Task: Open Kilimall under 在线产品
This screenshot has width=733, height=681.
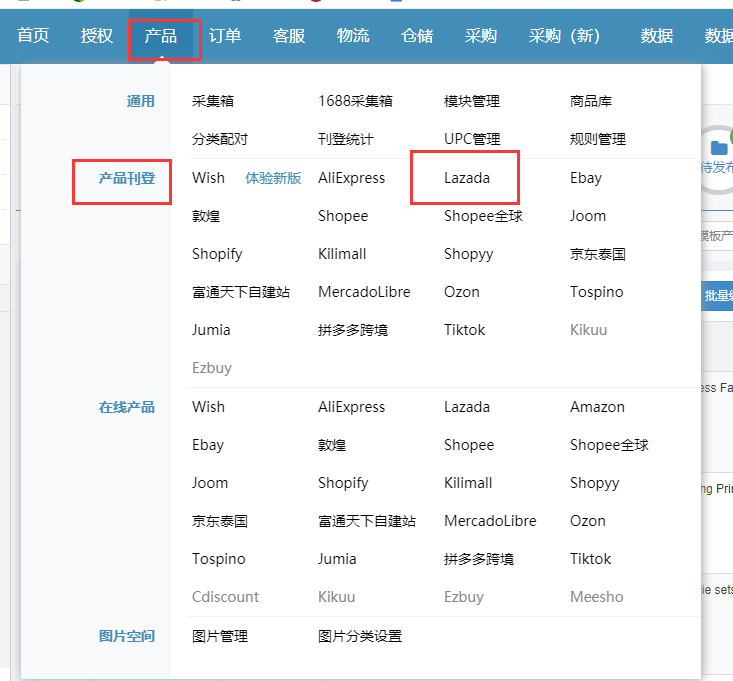Action: (x=468, y=483)
